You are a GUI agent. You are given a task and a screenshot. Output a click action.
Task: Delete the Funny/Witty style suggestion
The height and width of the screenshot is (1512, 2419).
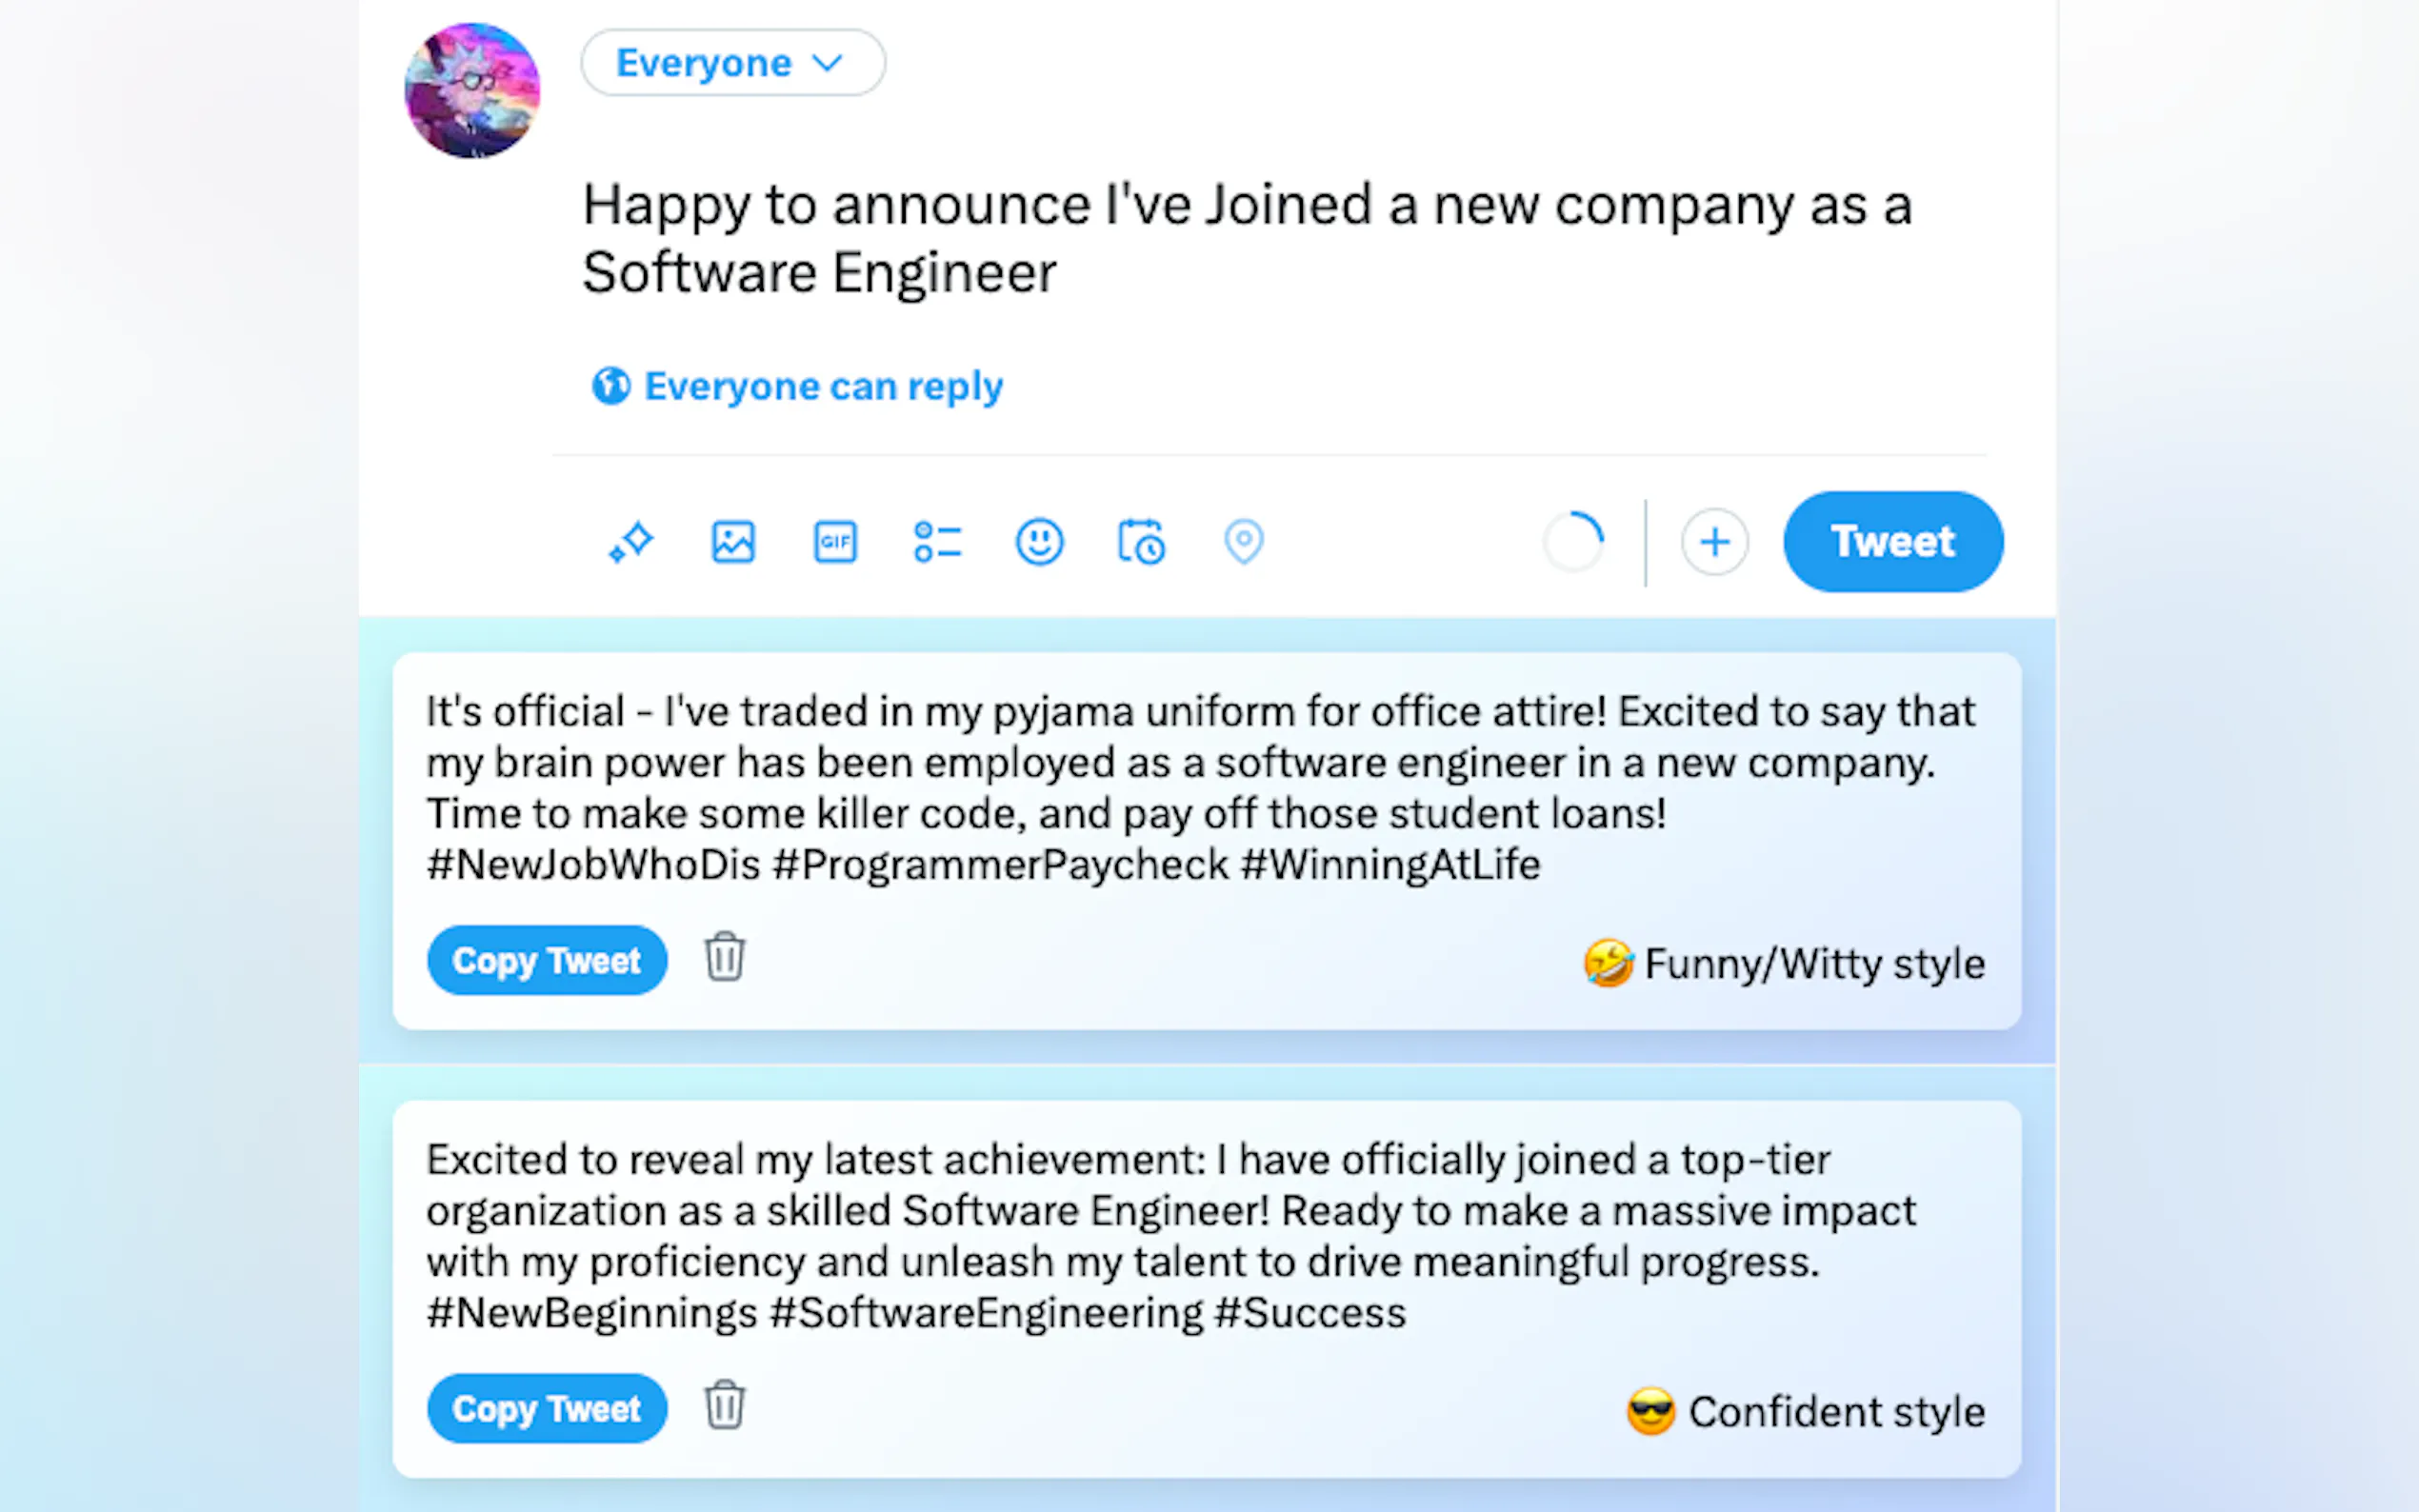(x=724, y=958)
